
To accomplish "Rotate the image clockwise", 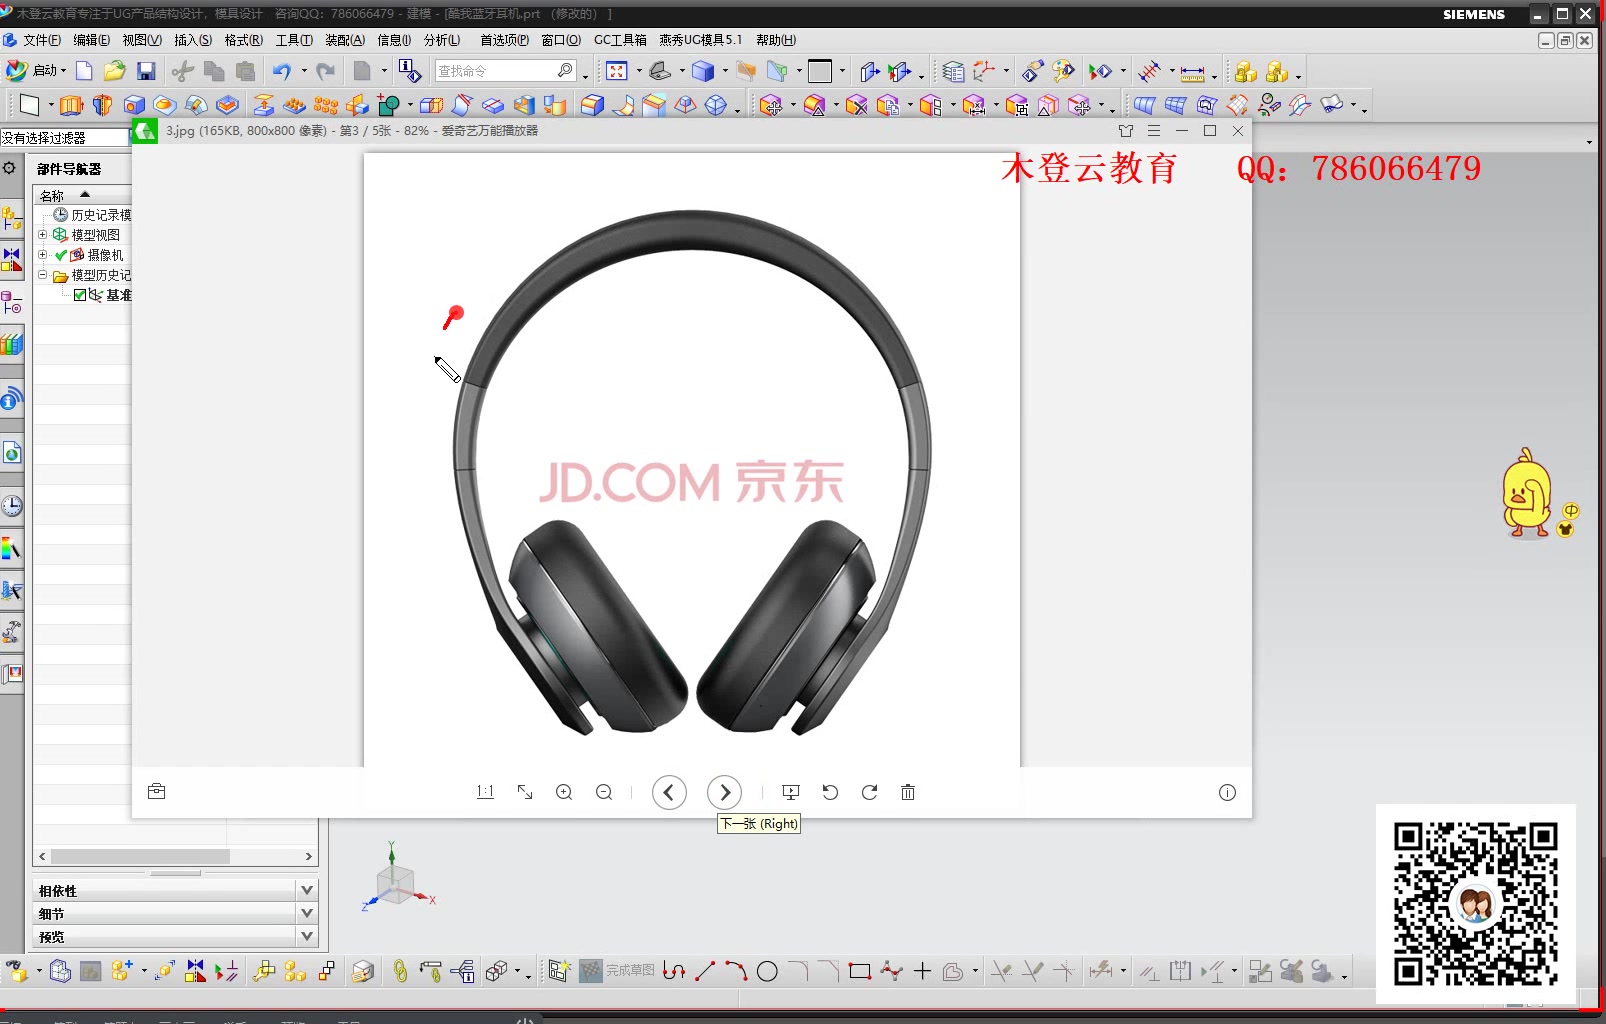I will click(869, 792).
